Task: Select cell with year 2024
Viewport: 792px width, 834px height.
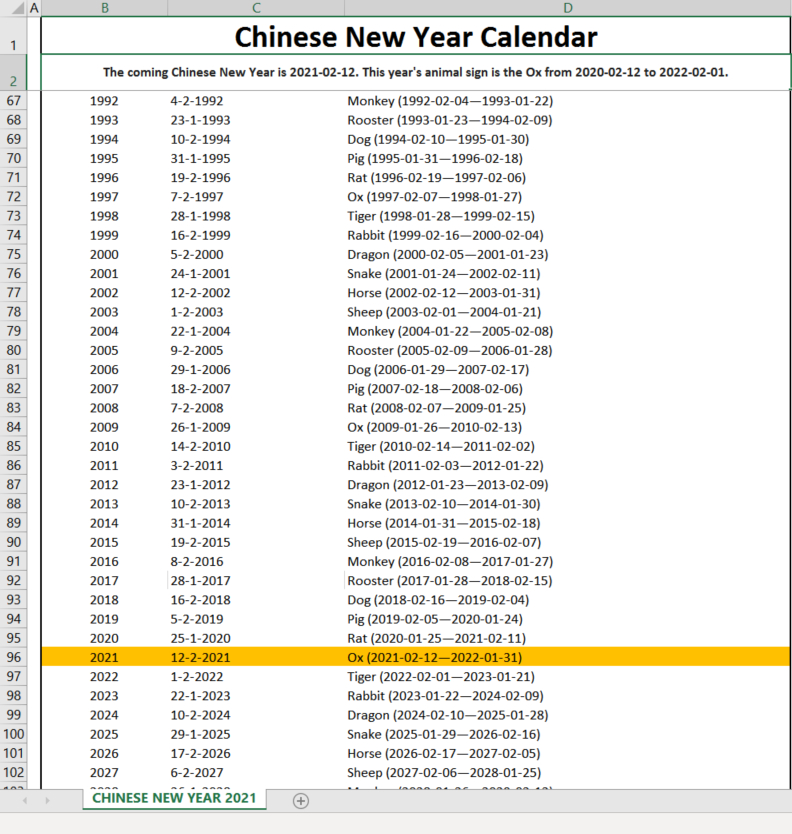Action: (x=104, y=714)
